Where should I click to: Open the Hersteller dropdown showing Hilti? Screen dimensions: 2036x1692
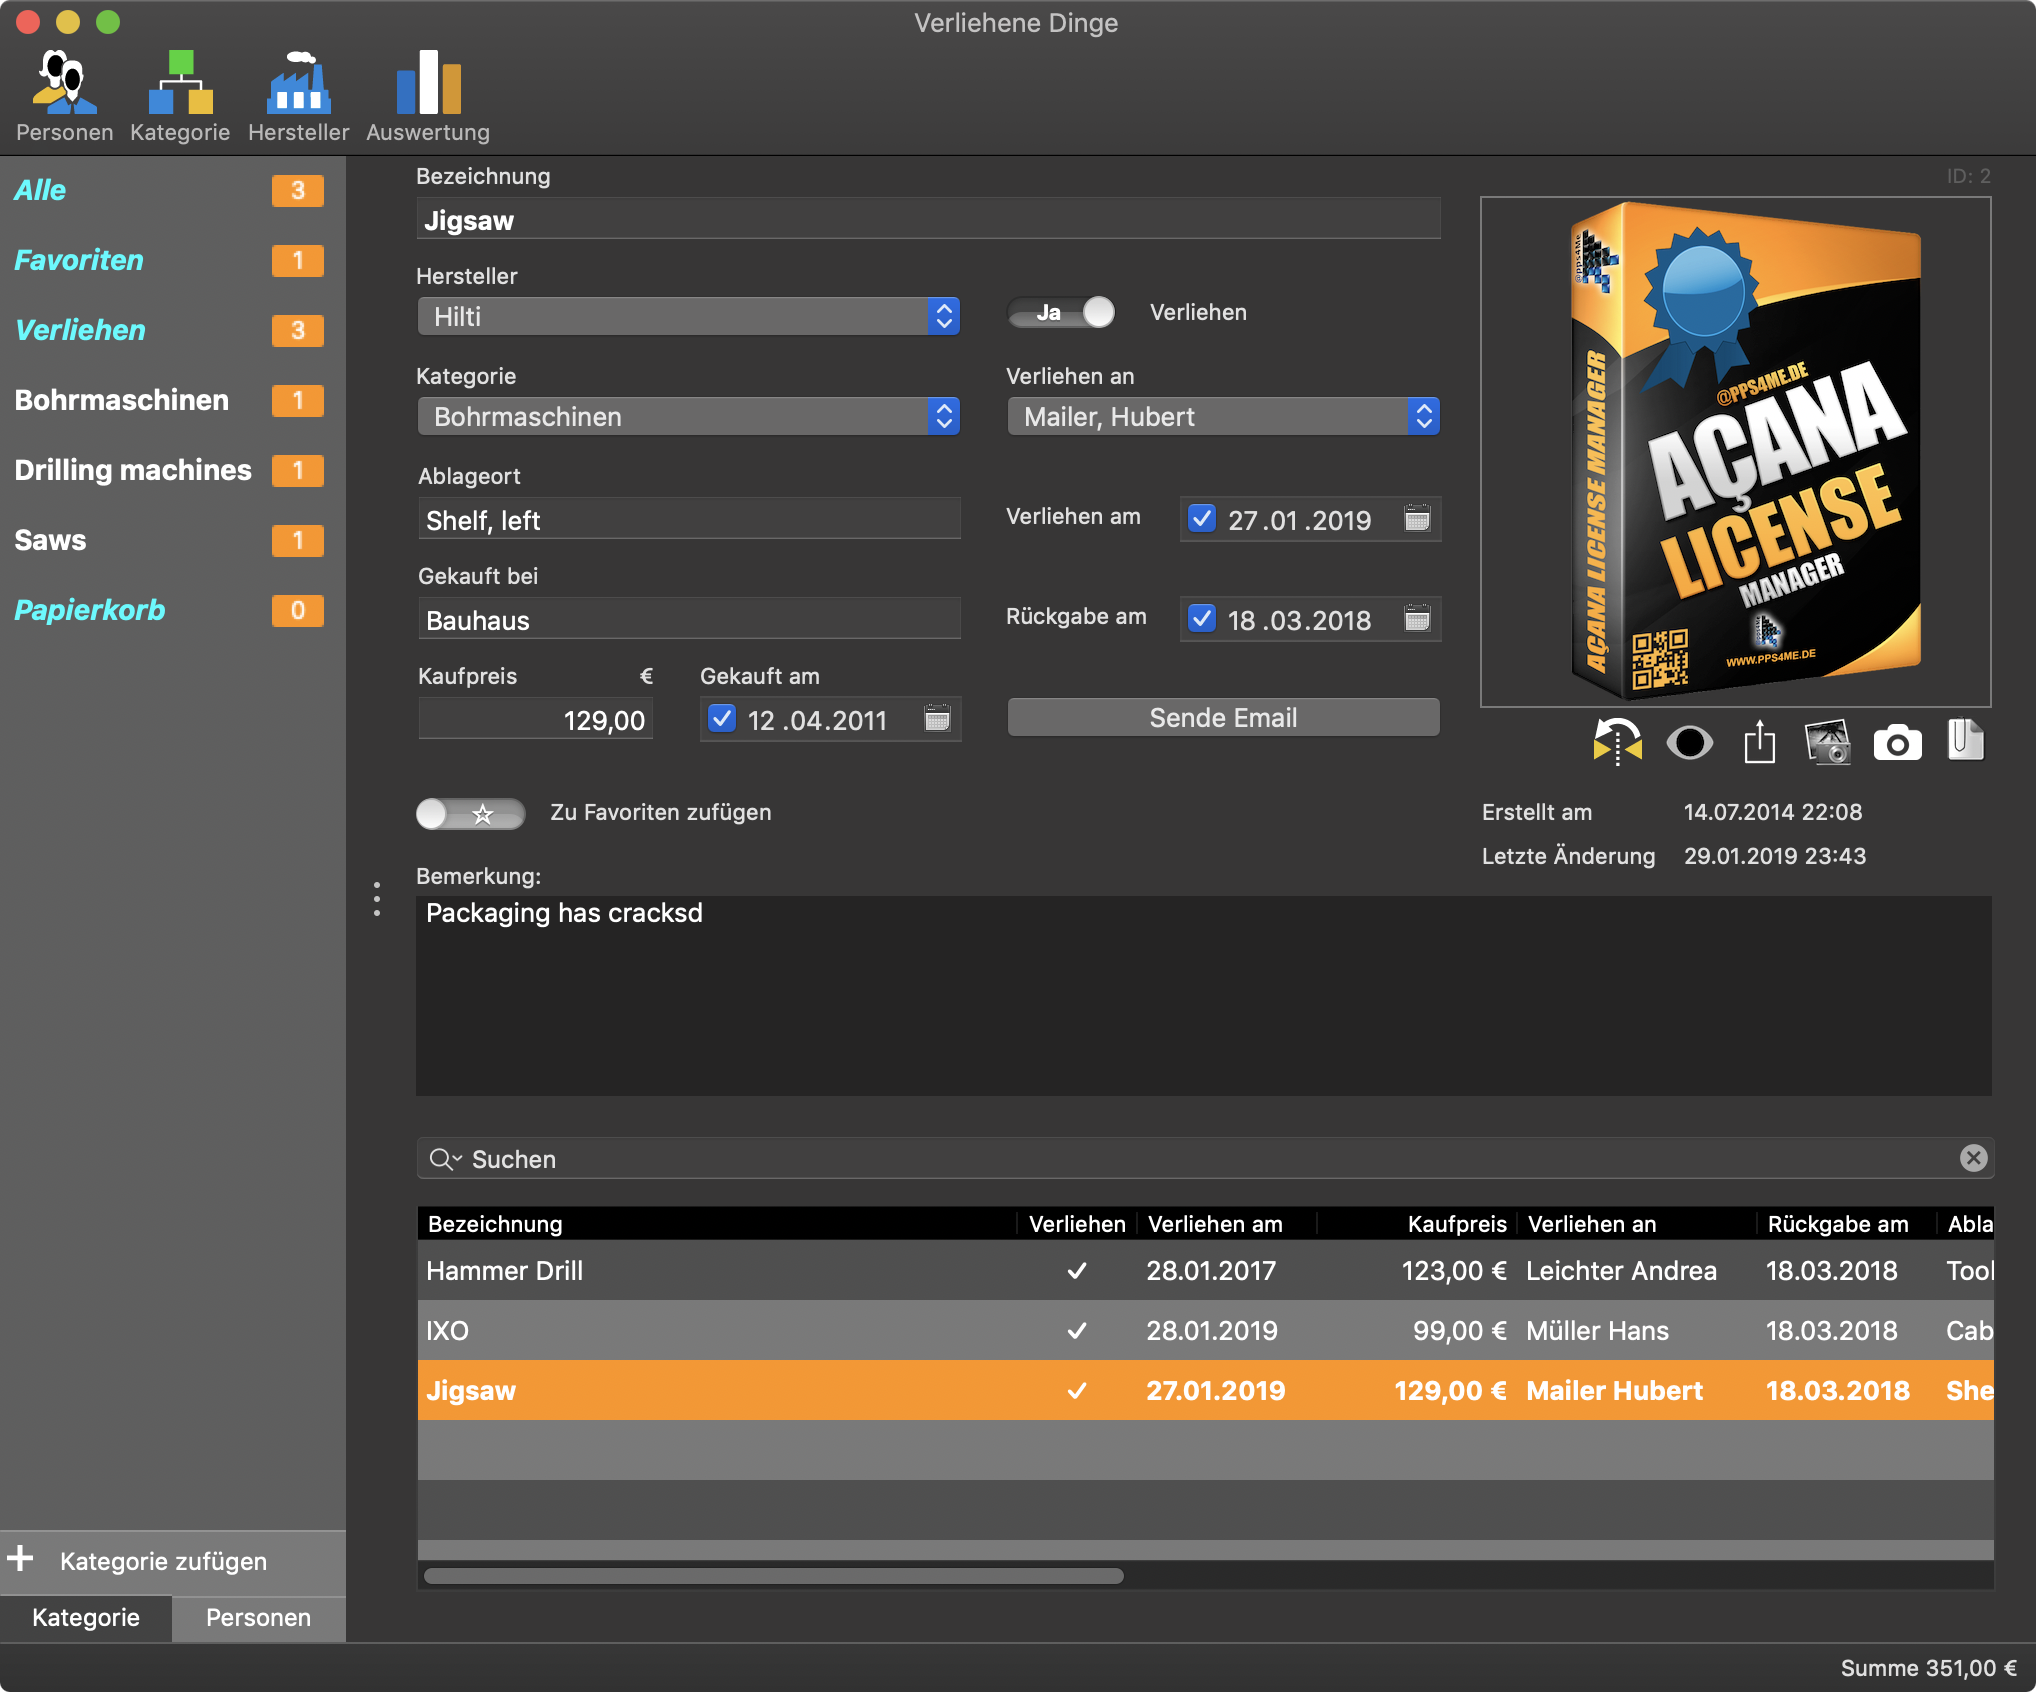[x=689, y=316]
